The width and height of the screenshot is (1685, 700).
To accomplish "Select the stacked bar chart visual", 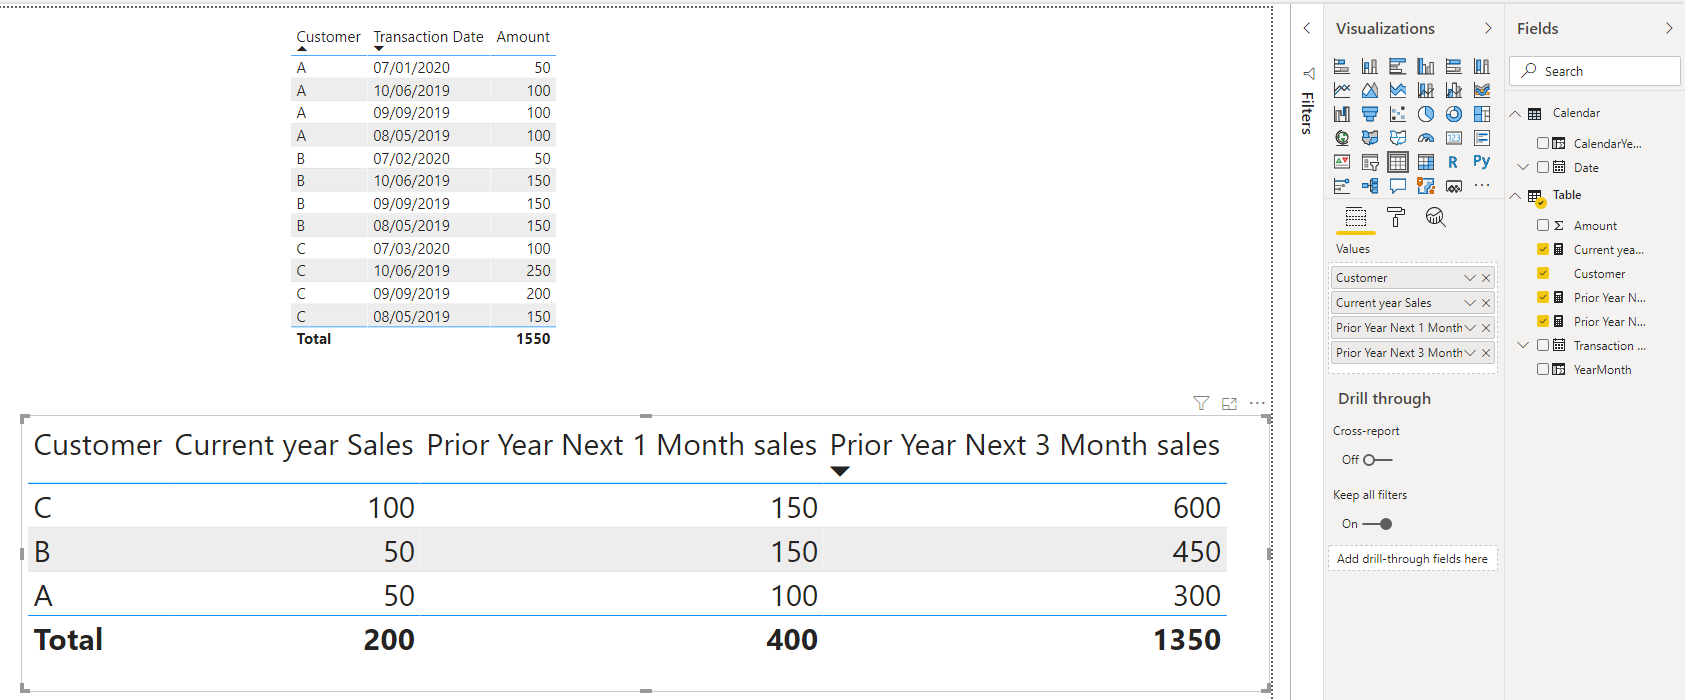I will click(x=1342, y=66).
